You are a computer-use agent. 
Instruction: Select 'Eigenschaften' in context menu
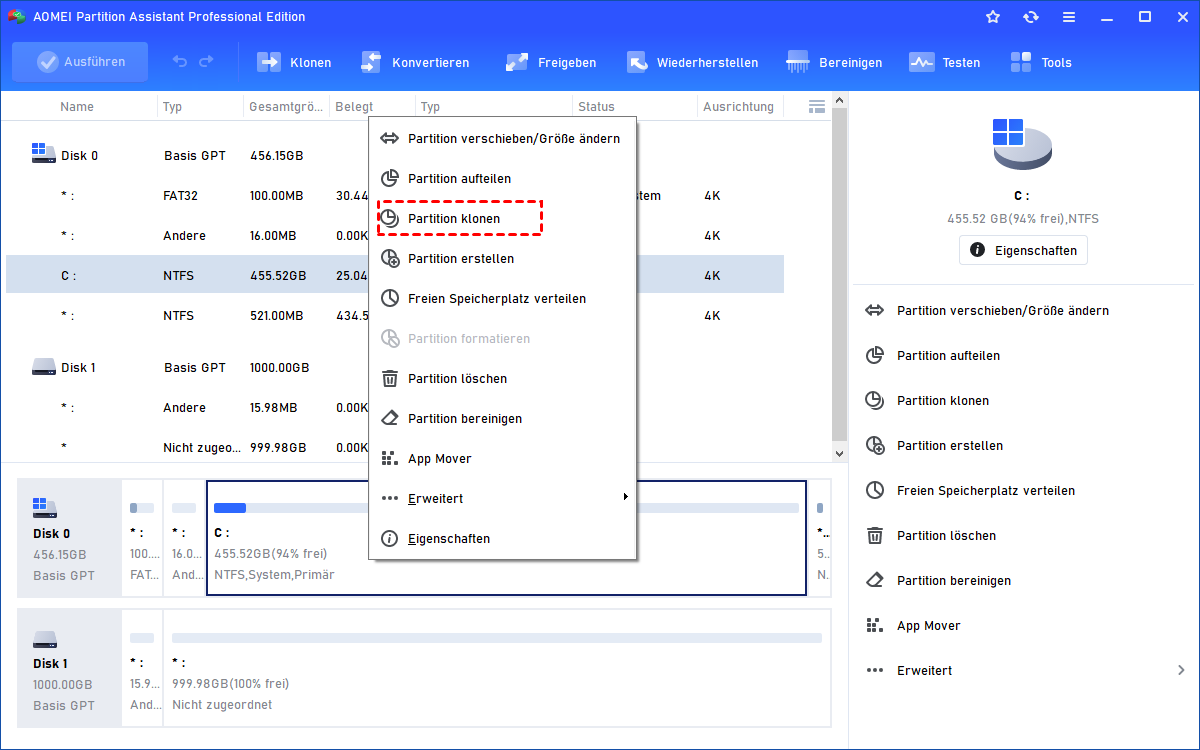coord(503,539)
